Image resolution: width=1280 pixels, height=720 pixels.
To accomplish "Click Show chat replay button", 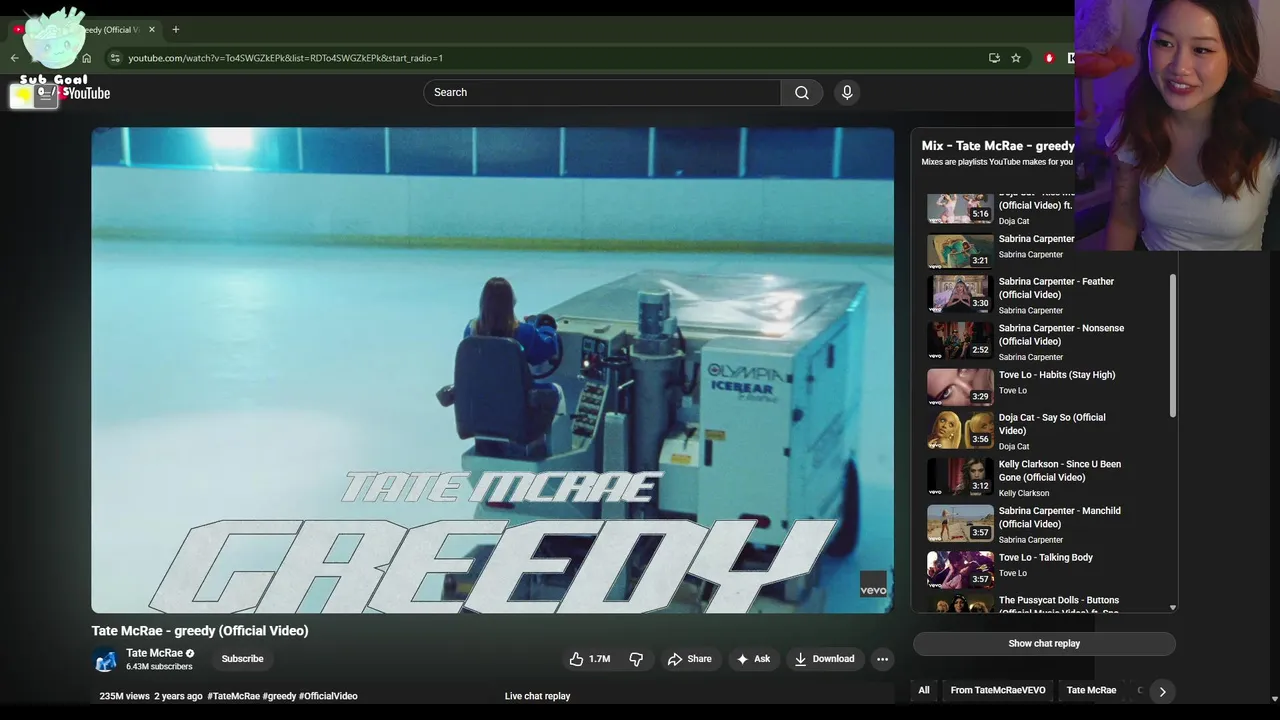I will click(x=1044, y=643).
